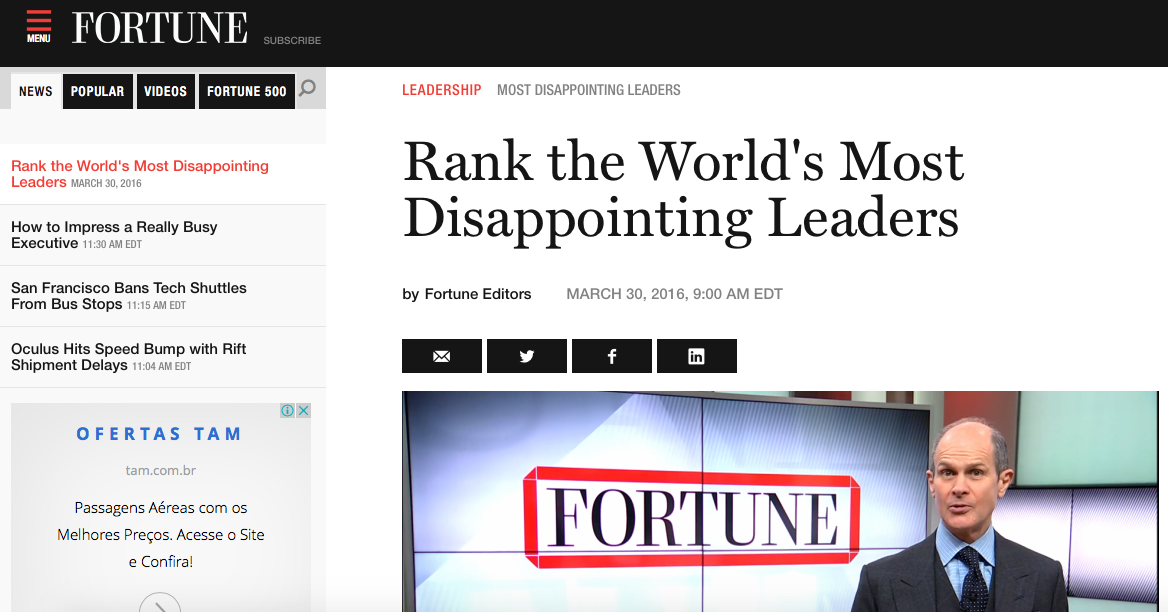Select the NEWS tab
Screen dimensions: 1168x612
36,92
